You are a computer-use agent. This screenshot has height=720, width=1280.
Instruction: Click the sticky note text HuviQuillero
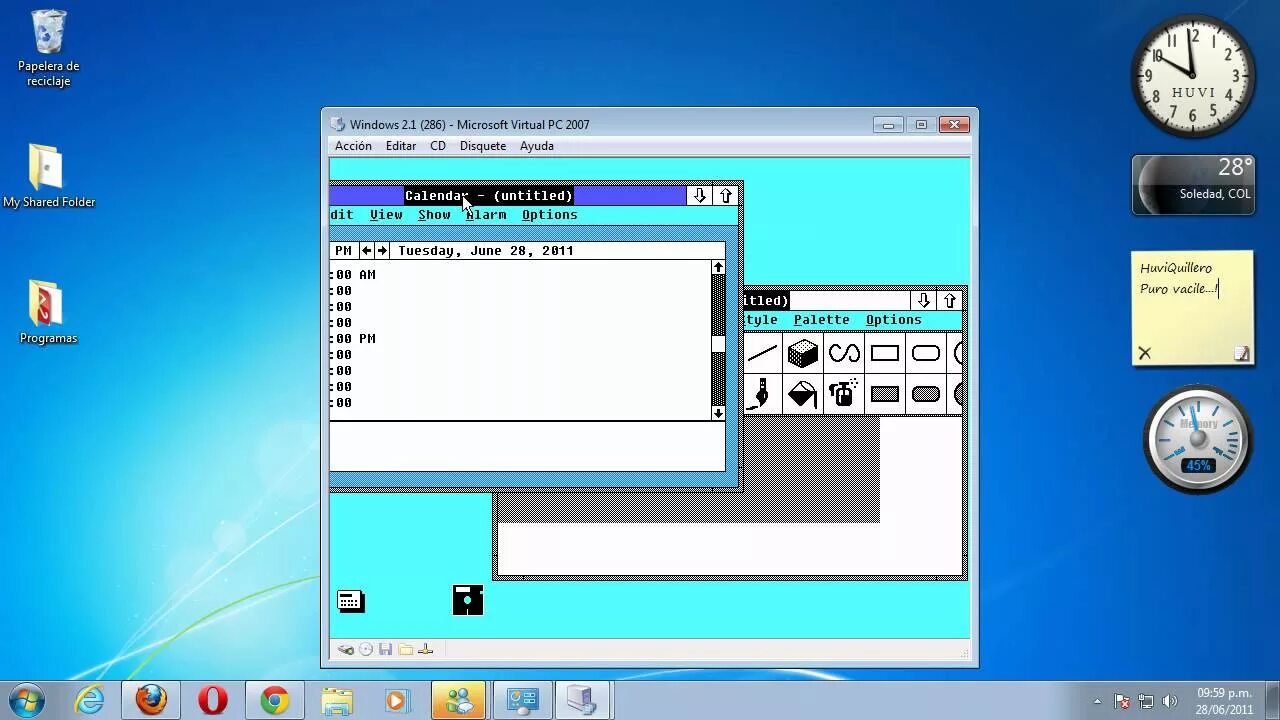click(1176, 268)
